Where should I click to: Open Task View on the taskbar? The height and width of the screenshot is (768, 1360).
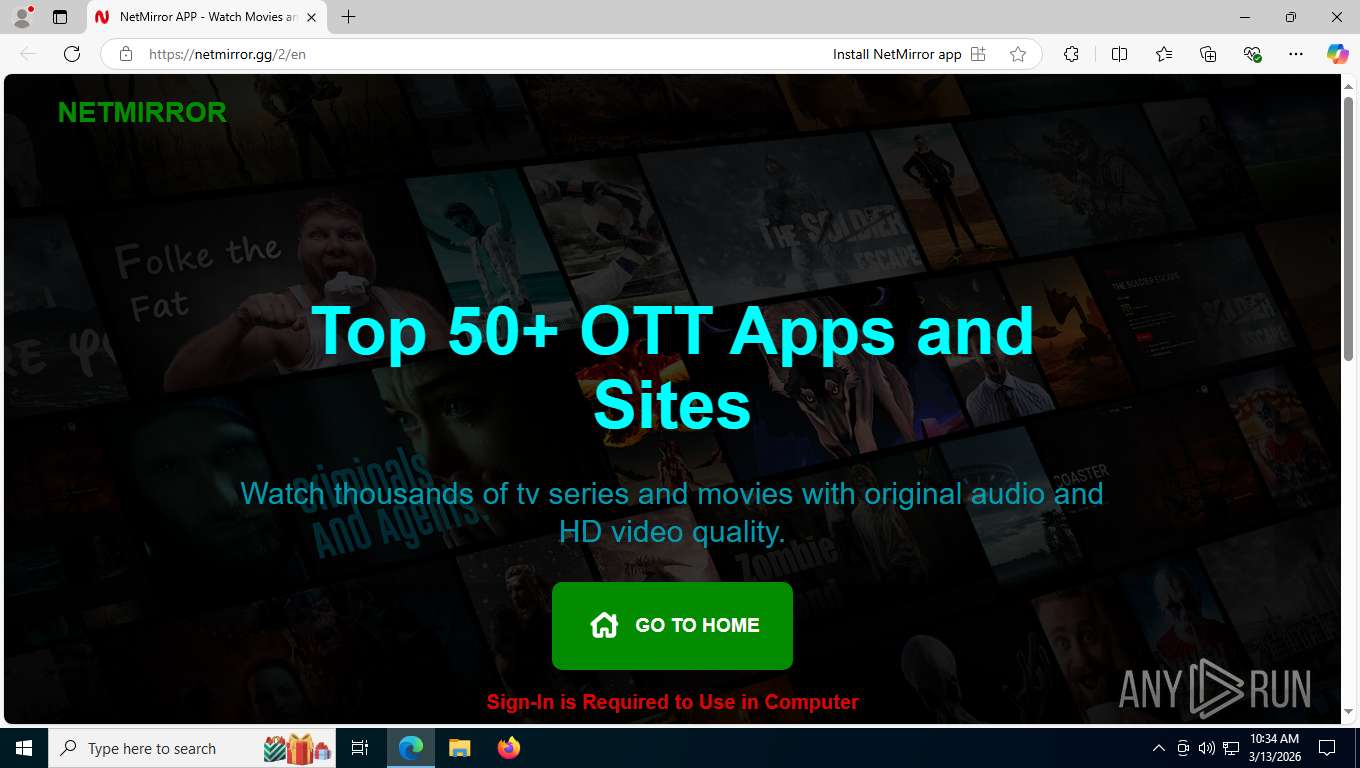pos(360,748)
